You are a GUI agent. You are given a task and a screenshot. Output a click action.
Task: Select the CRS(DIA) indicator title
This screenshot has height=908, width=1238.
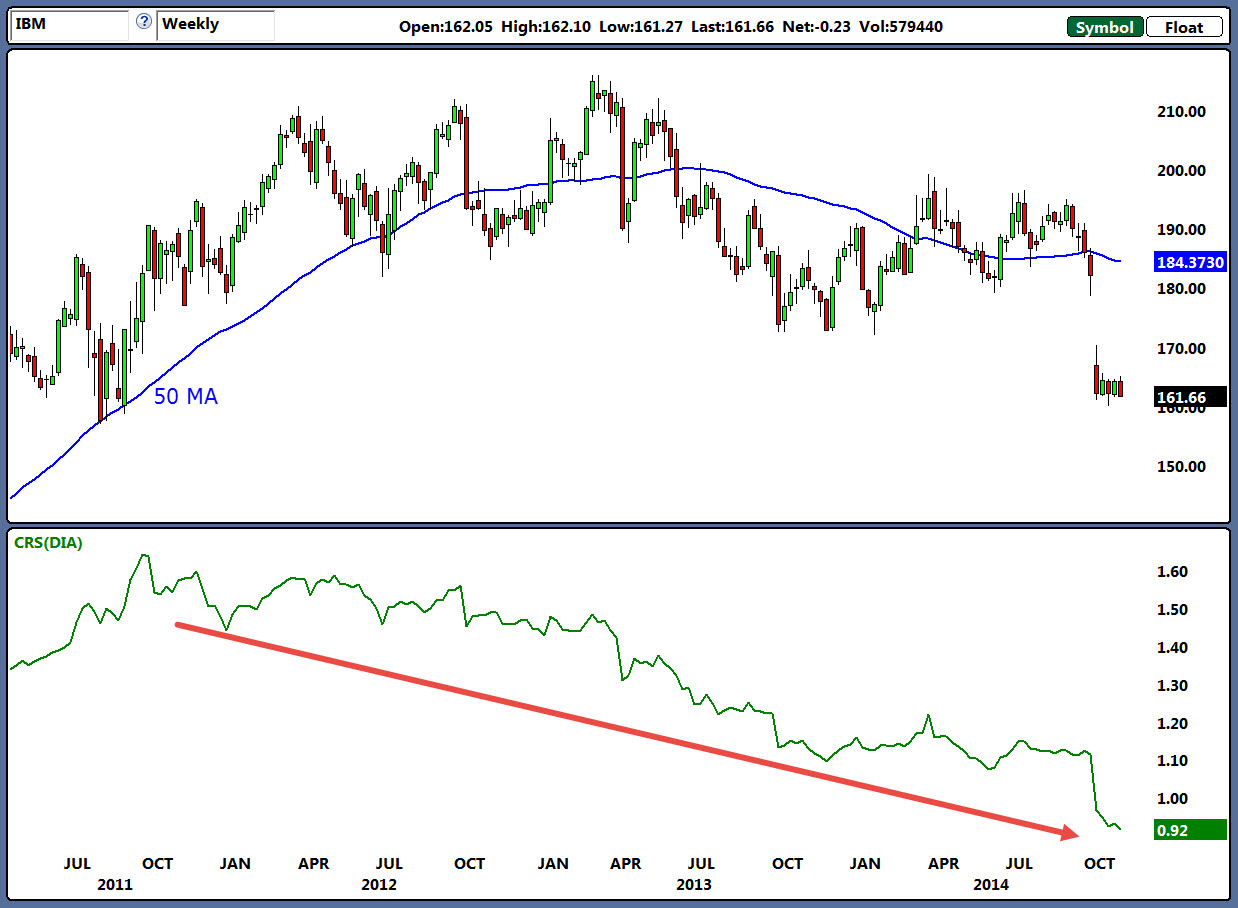[47, 543]
